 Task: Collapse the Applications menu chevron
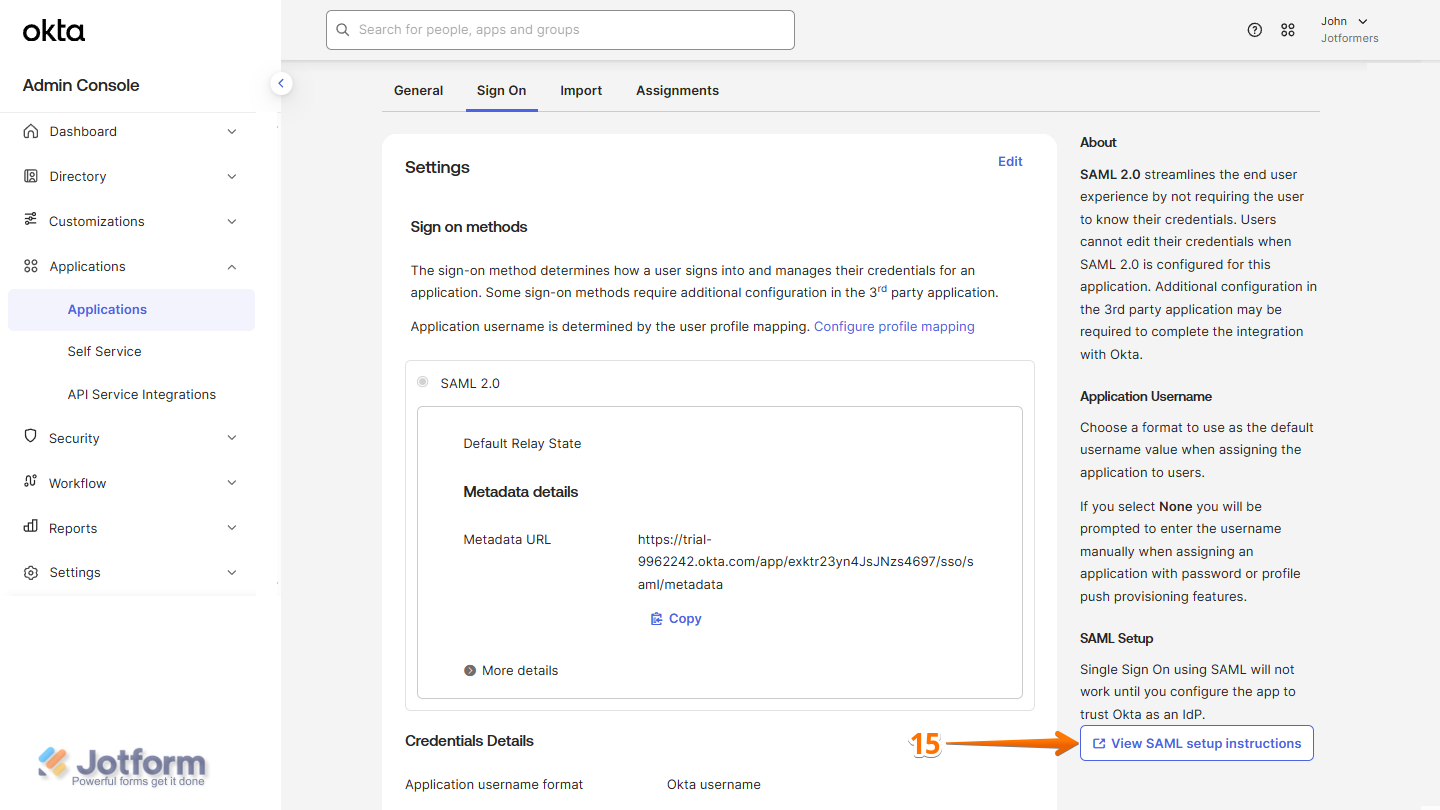coord(232,266)
